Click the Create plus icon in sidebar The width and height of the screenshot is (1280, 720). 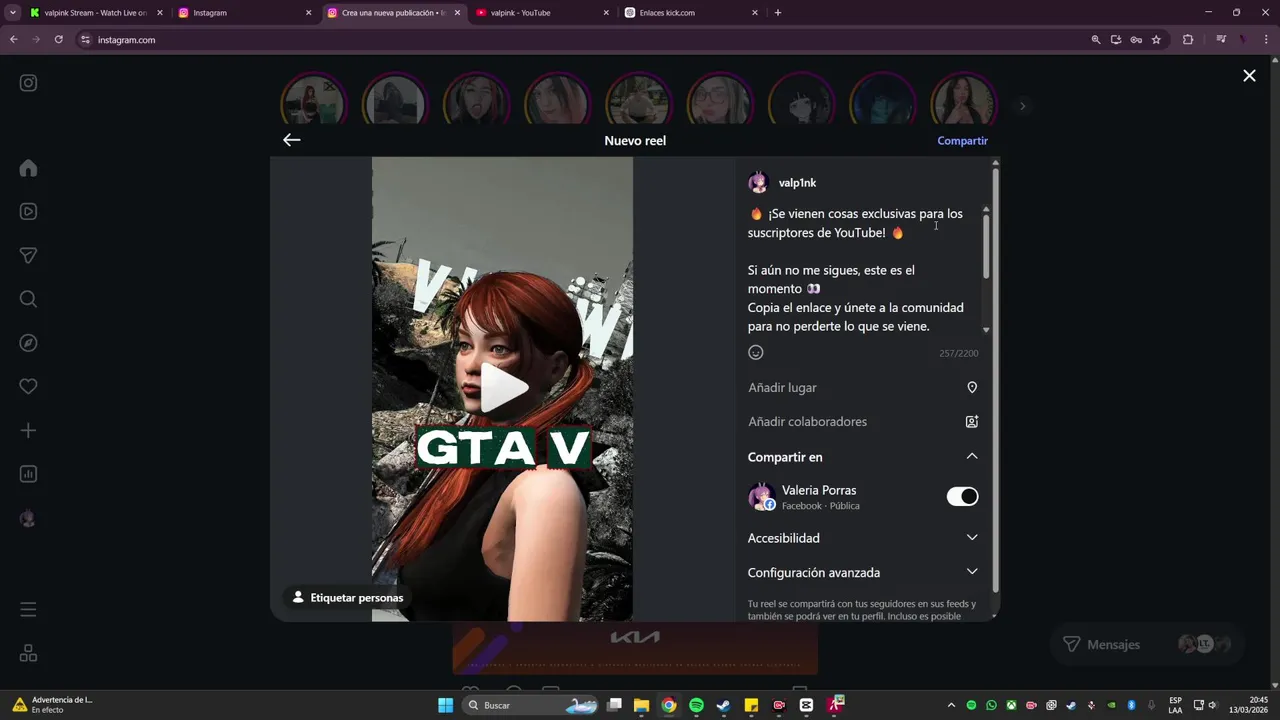(28, 430)
